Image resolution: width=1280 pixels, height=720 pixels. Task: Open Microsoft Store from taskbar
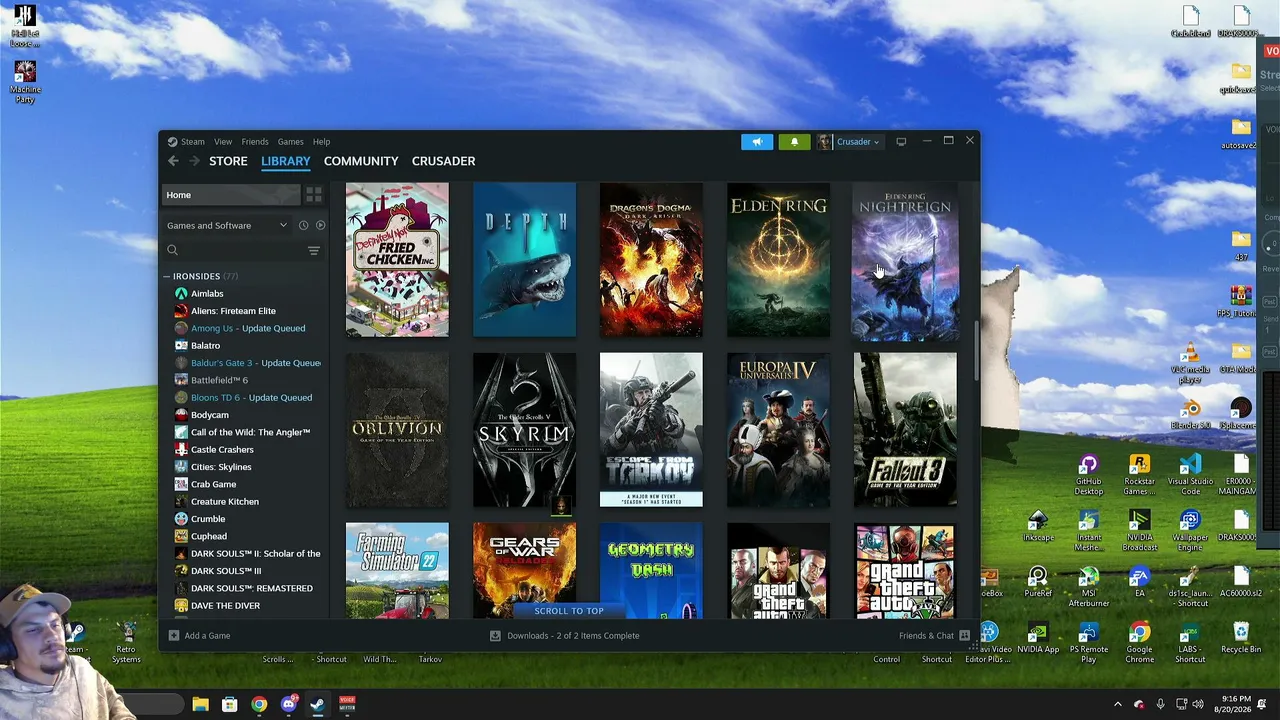tap(229, 704)
